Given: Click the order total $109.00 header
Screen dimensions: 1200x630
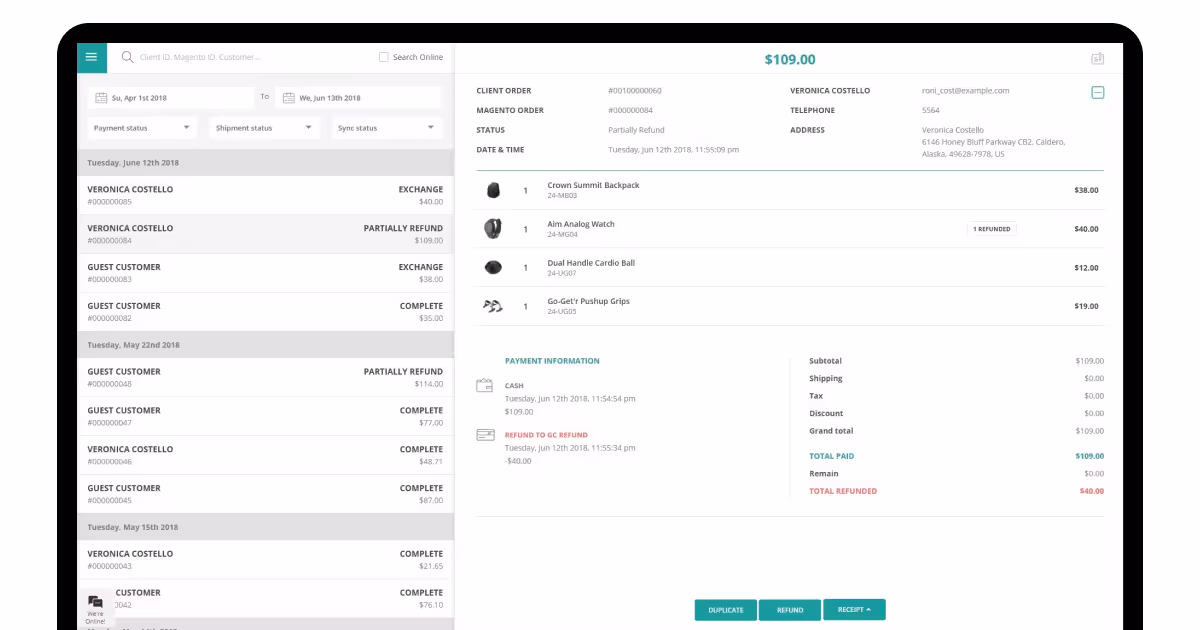Looking at the screenshot, I should coord(790,59).
